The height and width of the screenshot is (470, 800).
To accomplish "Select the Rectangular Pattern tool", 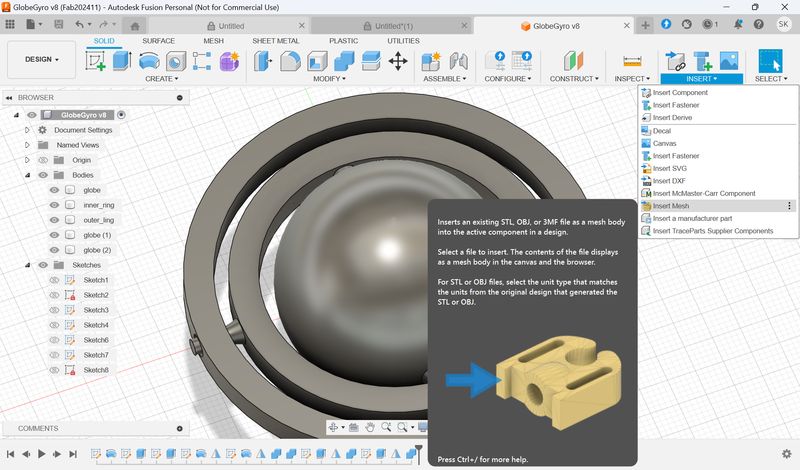I will (x=202, y=61).
